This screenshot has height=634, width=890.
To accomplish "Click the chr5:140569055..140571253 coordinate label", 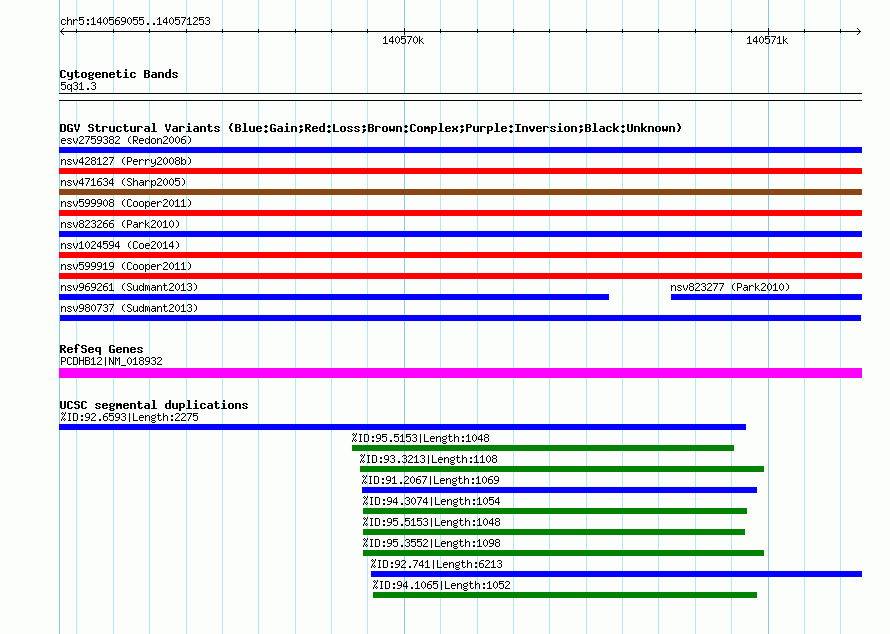I will pos(135,21).
